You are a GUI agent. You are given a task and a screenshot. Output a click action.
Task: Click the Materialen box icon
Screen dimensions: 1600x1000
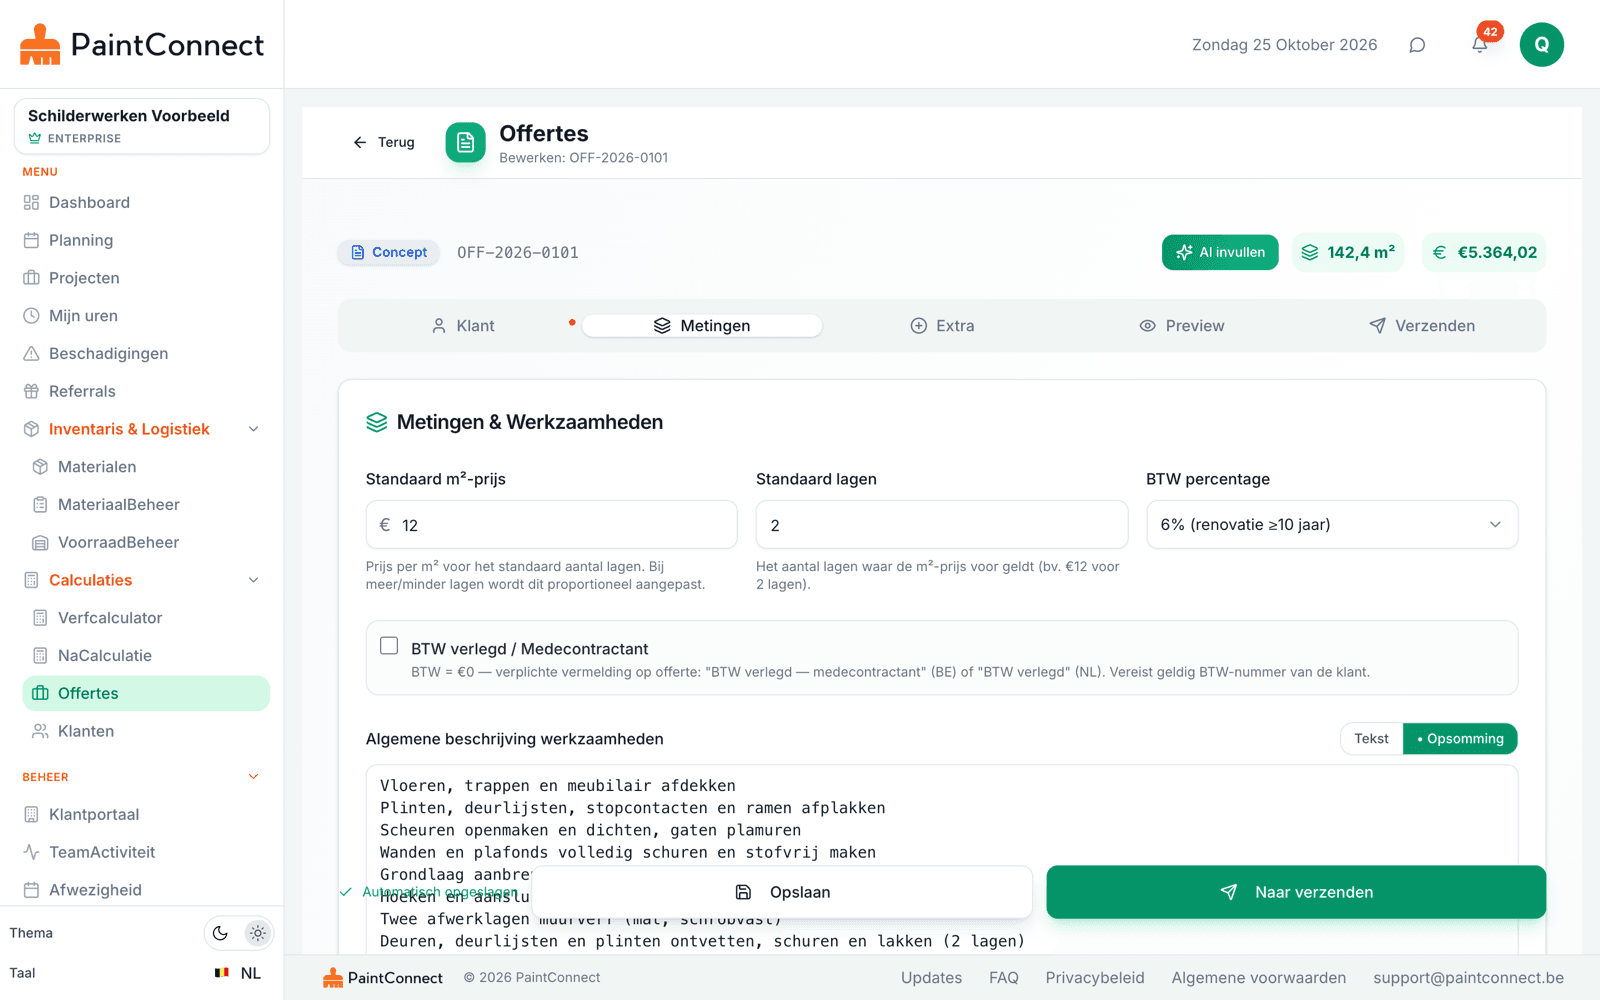coord(40,467)
